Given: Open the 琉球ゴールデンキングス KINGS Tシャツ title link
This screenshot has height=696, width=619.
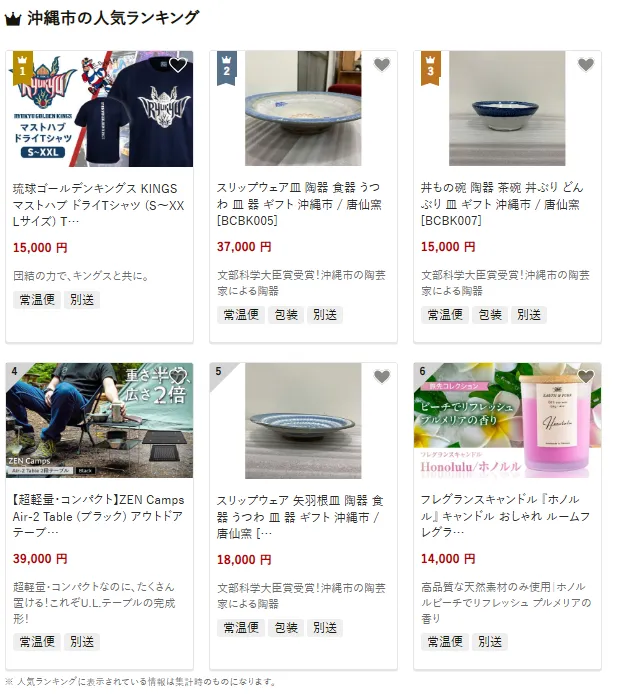Looking at the screenshot, I should pyautogui.click(x=98, y=205).
